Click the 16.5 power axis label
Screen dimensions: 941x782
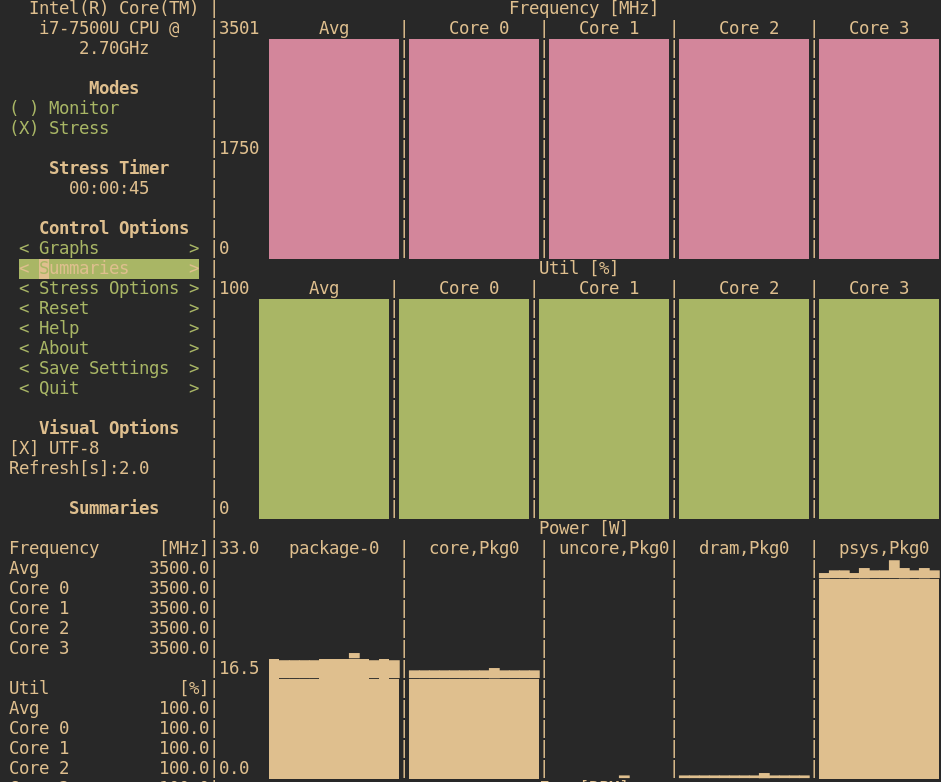tap(239, 668)
